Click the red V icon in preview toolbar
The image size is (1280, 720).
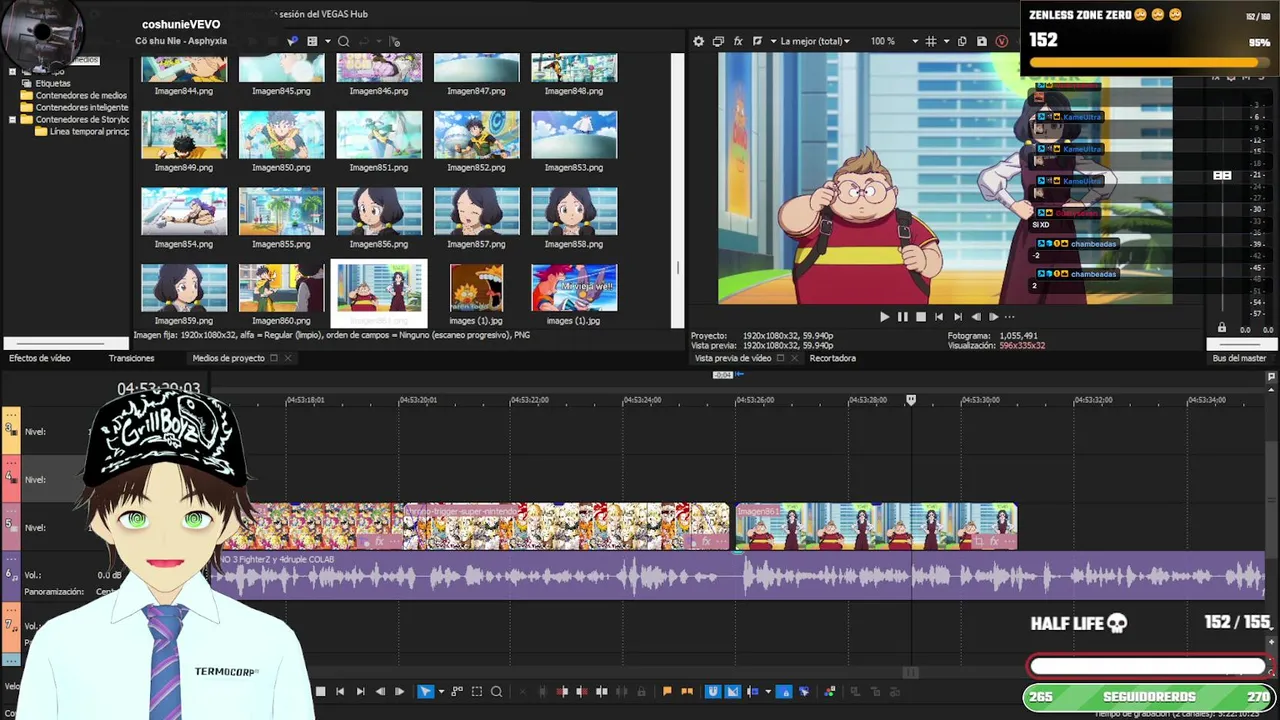pyautogui.click(x=1001, y=41)
